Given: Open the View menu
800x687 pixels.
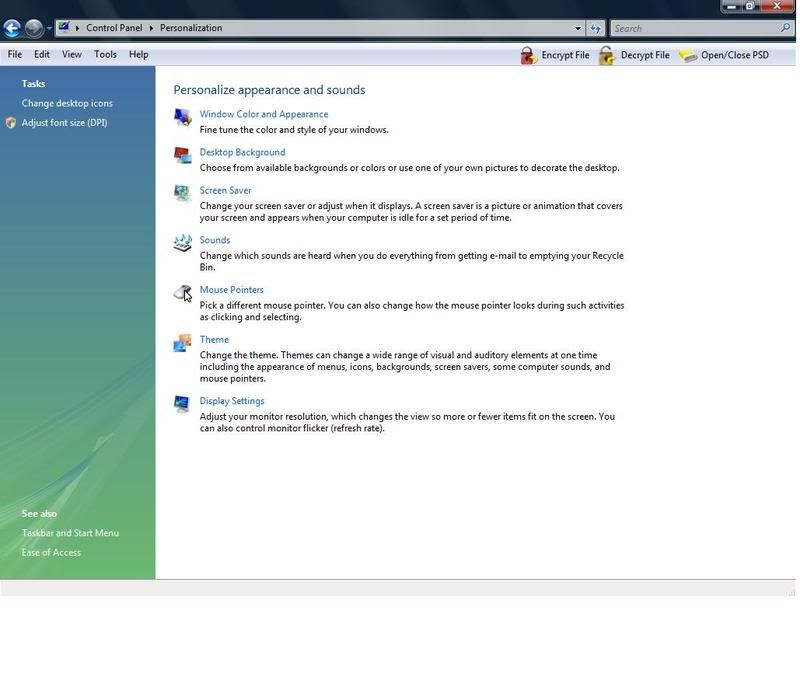Looking at the screenshot, I should point(72,54).
